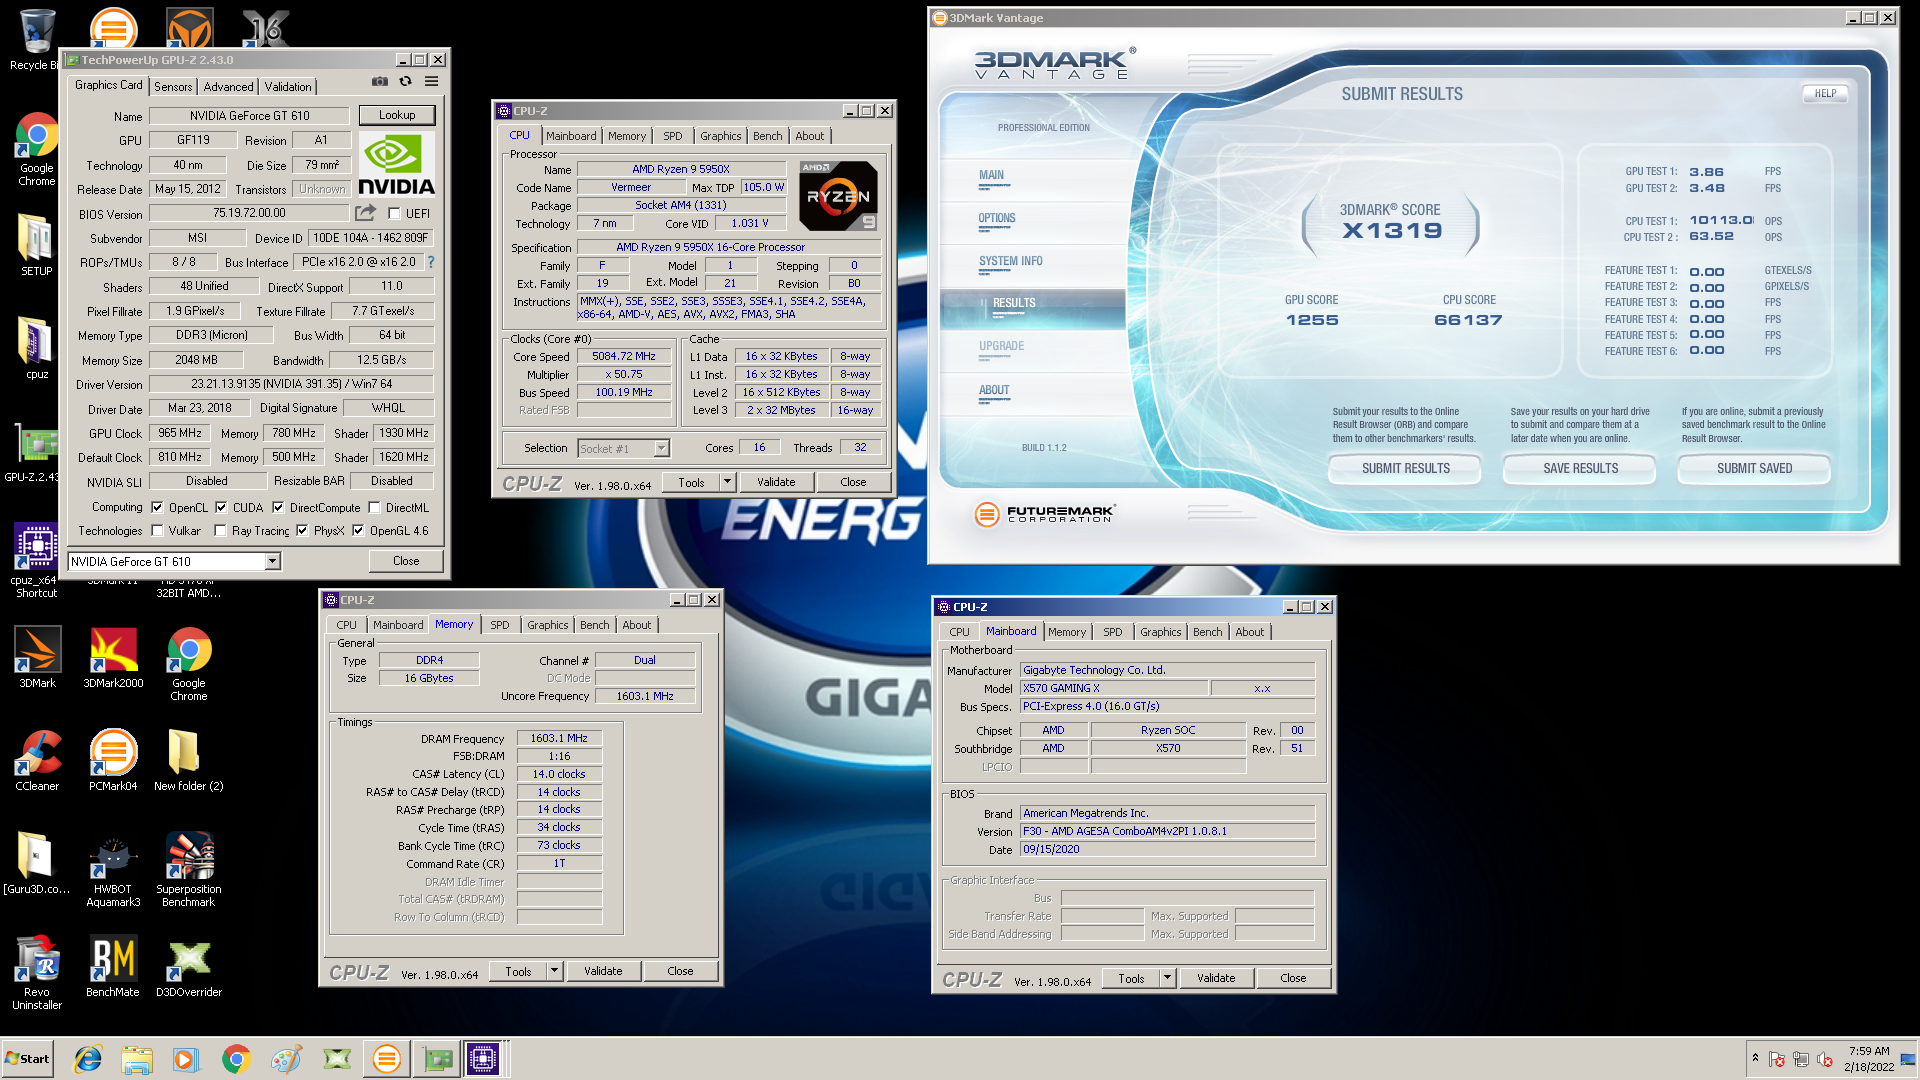Expand Tools dropdown arrow in Memory tab window
The width and height of the screenshot is (1920, 1080).
click(x=554, y=971)
